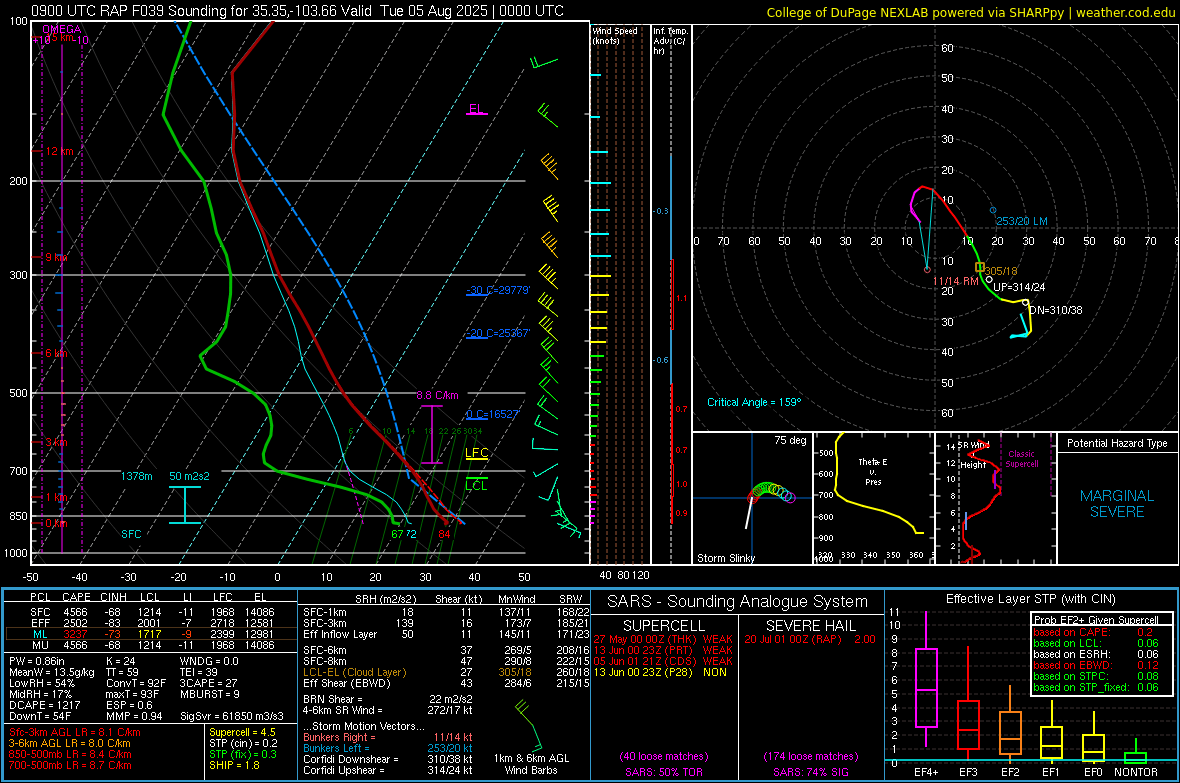Click the Supercell = 4.5 index
The width and height of the screenshot is (1180, 783).
(x=242, y=732)
